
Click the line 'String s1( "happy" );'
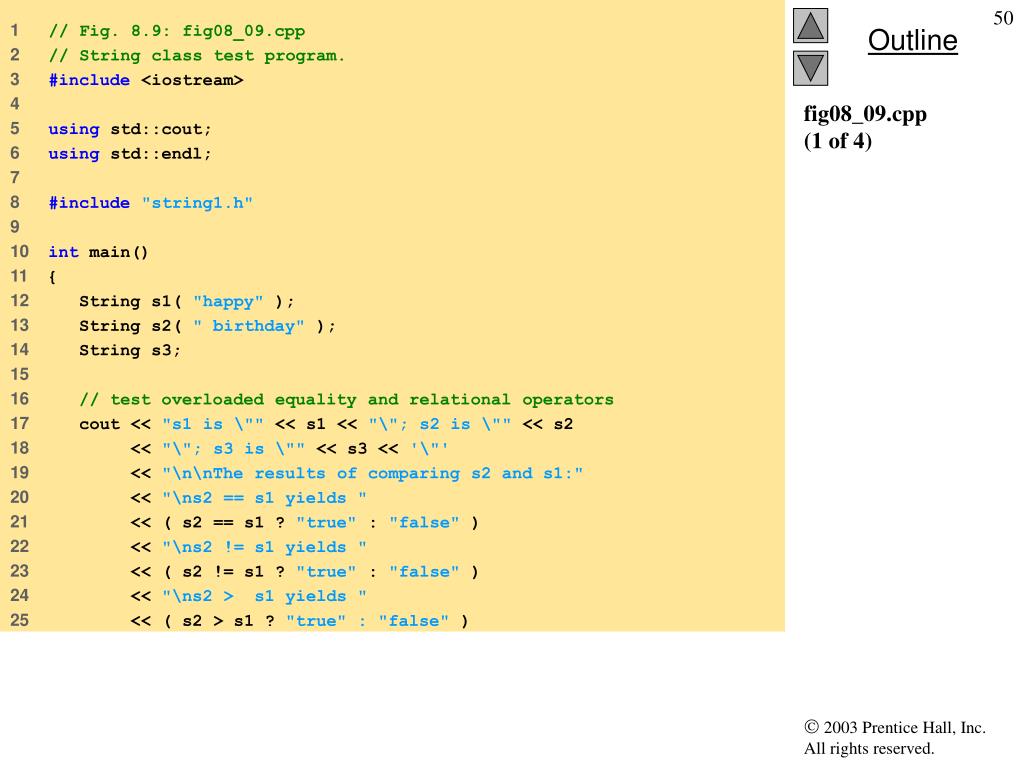tap(187, 302)
